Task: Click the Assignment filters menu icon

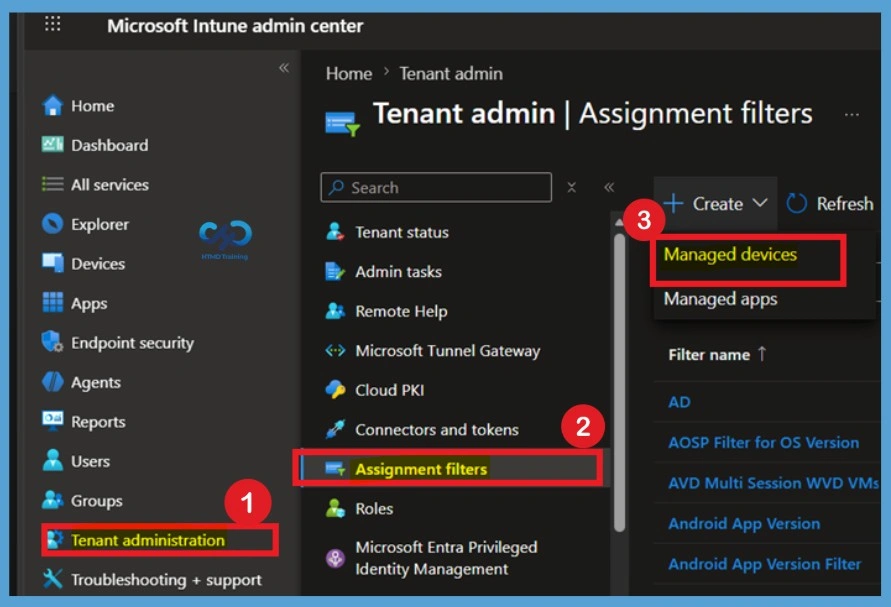Action: tap(335, 469)
